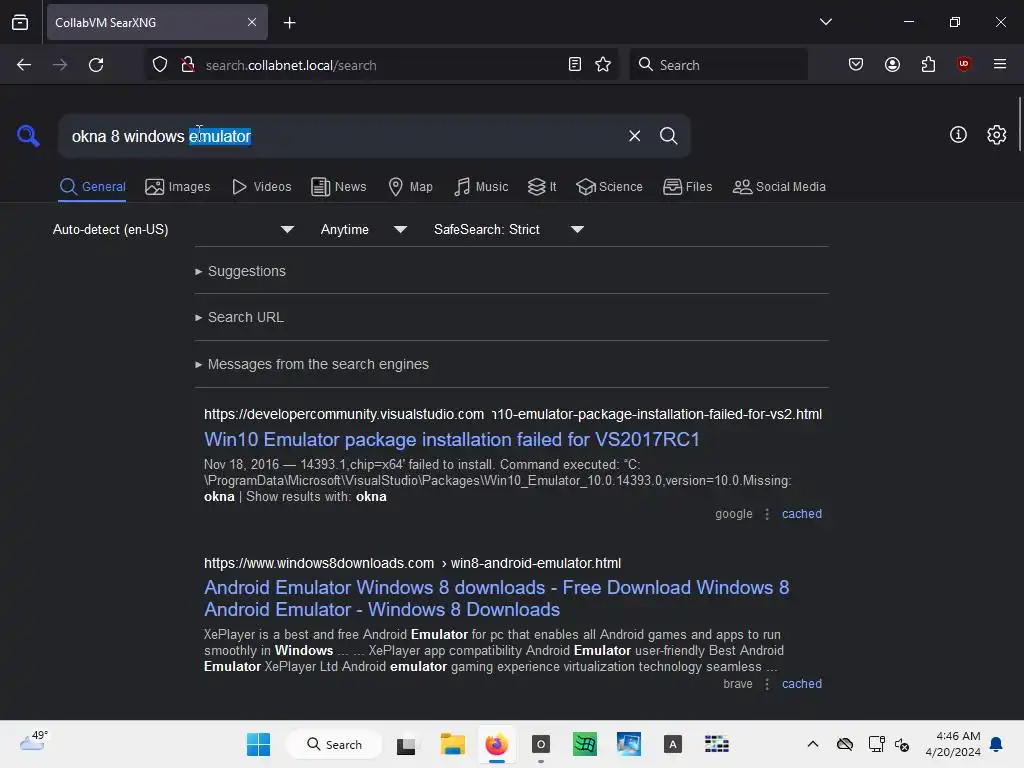
Task: Close the CollabVM SearXNG tab
Action: pyautogui.click(x=251, y=22)
